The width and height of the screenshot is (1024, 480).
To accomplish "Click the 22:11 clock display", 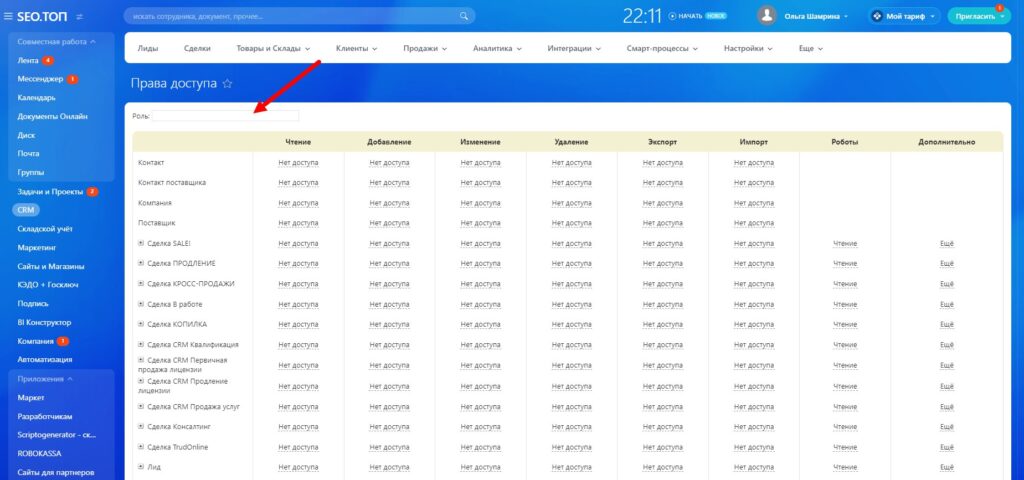I will coord(642,16).
